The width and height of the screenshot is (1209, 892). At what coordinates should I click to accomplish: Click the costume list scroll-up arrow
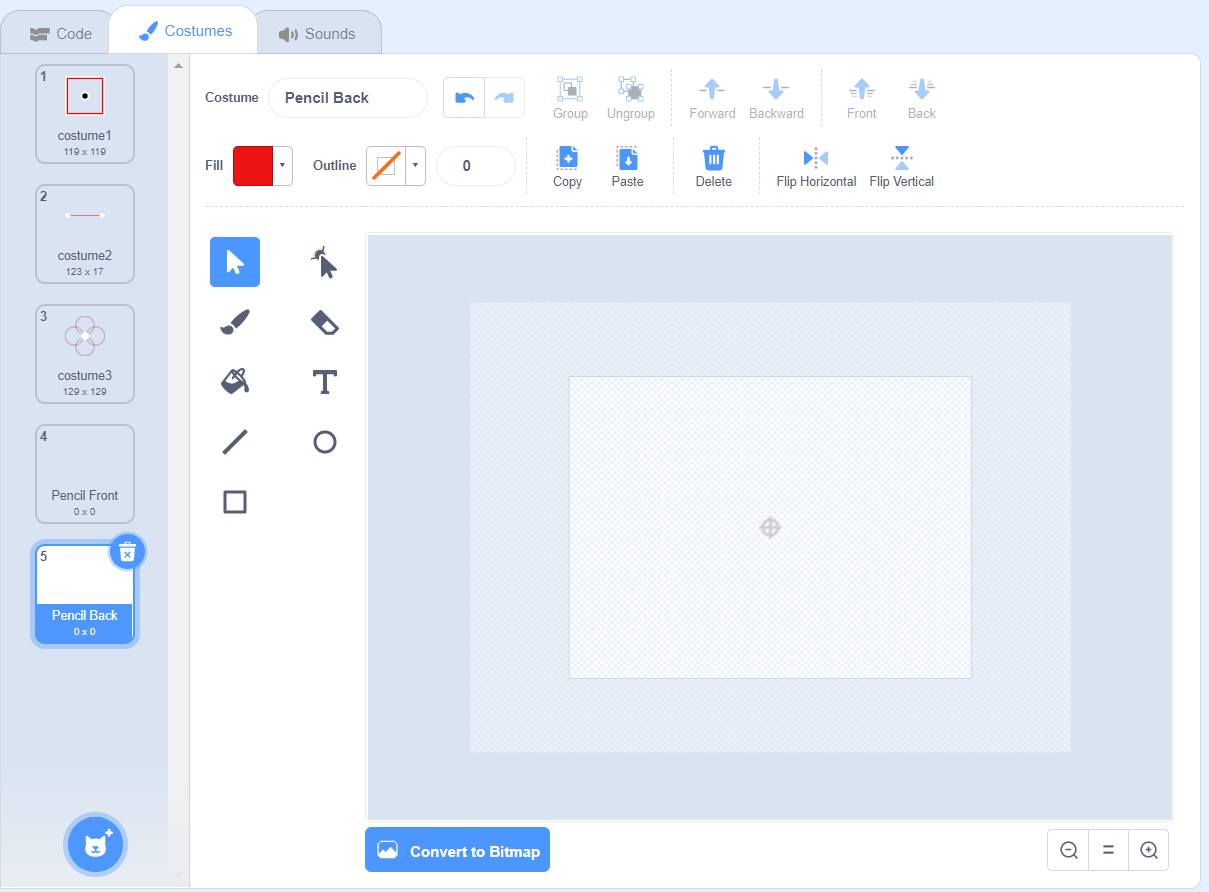178,66
